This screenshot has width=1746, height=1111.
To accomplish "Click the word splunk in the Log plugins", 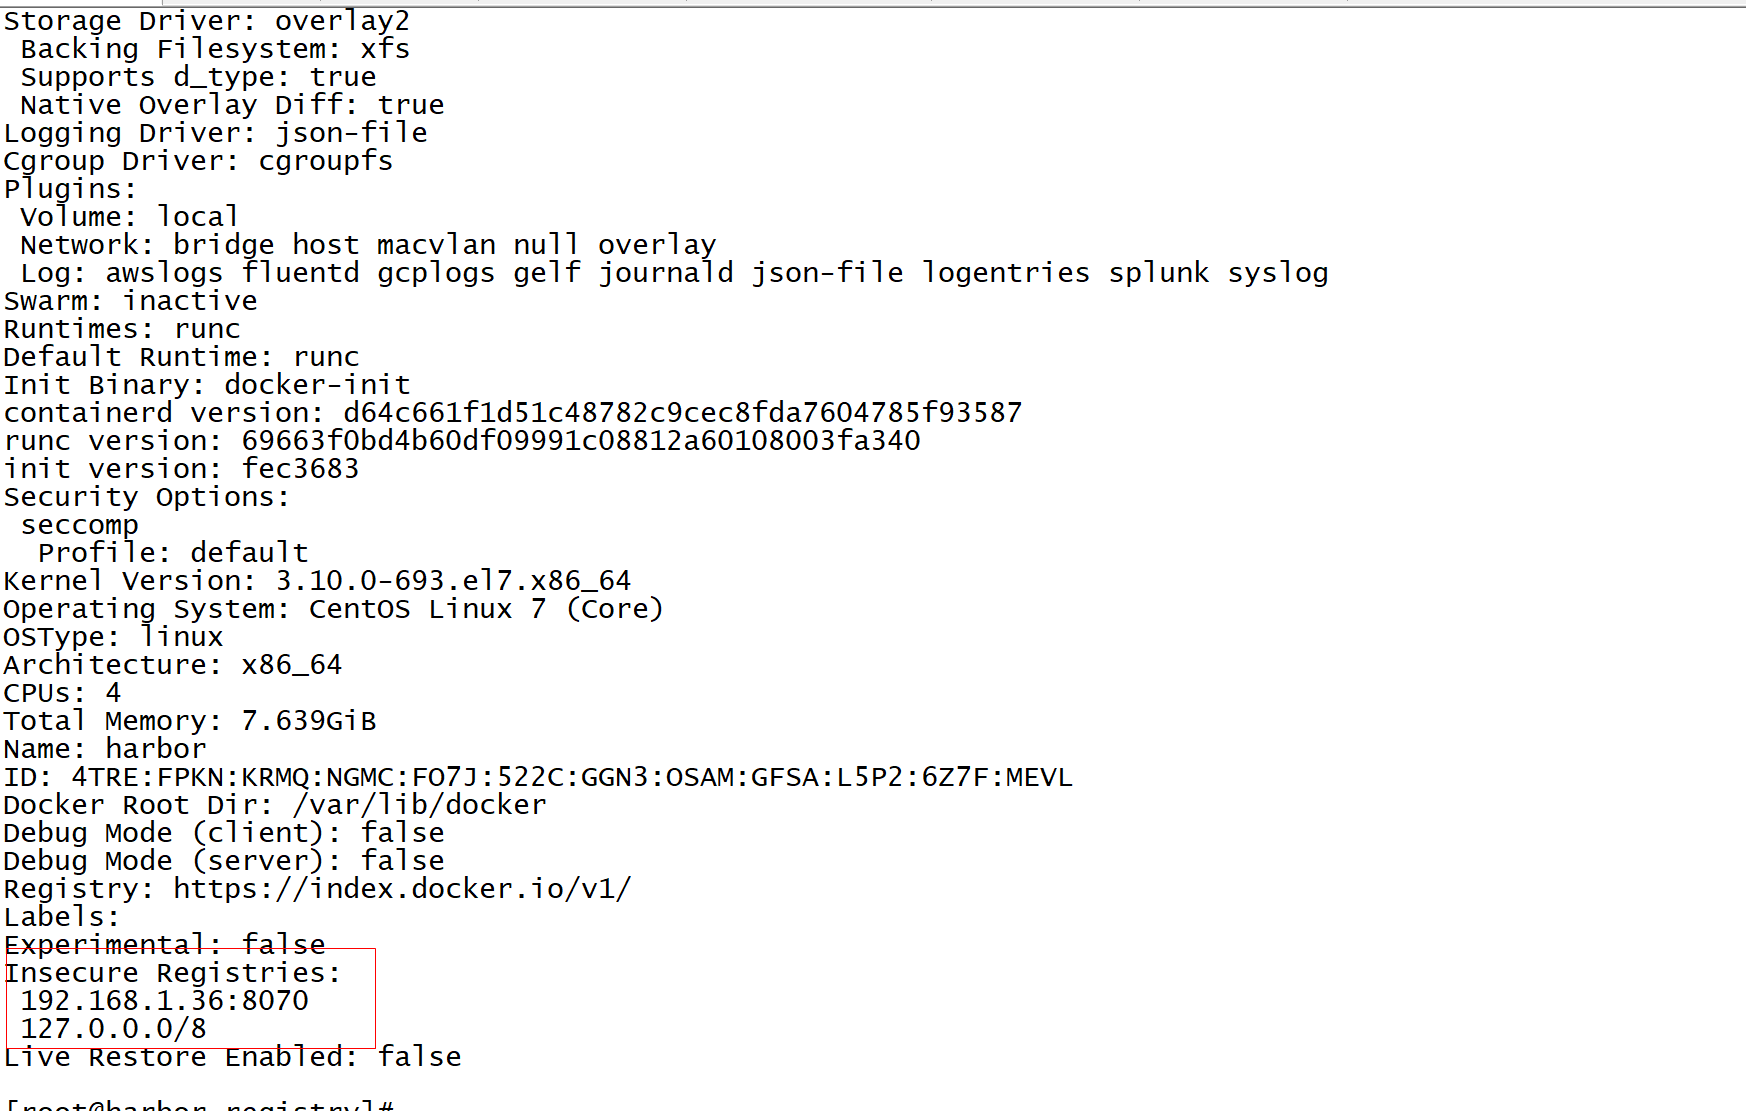I will (1158, 273).
